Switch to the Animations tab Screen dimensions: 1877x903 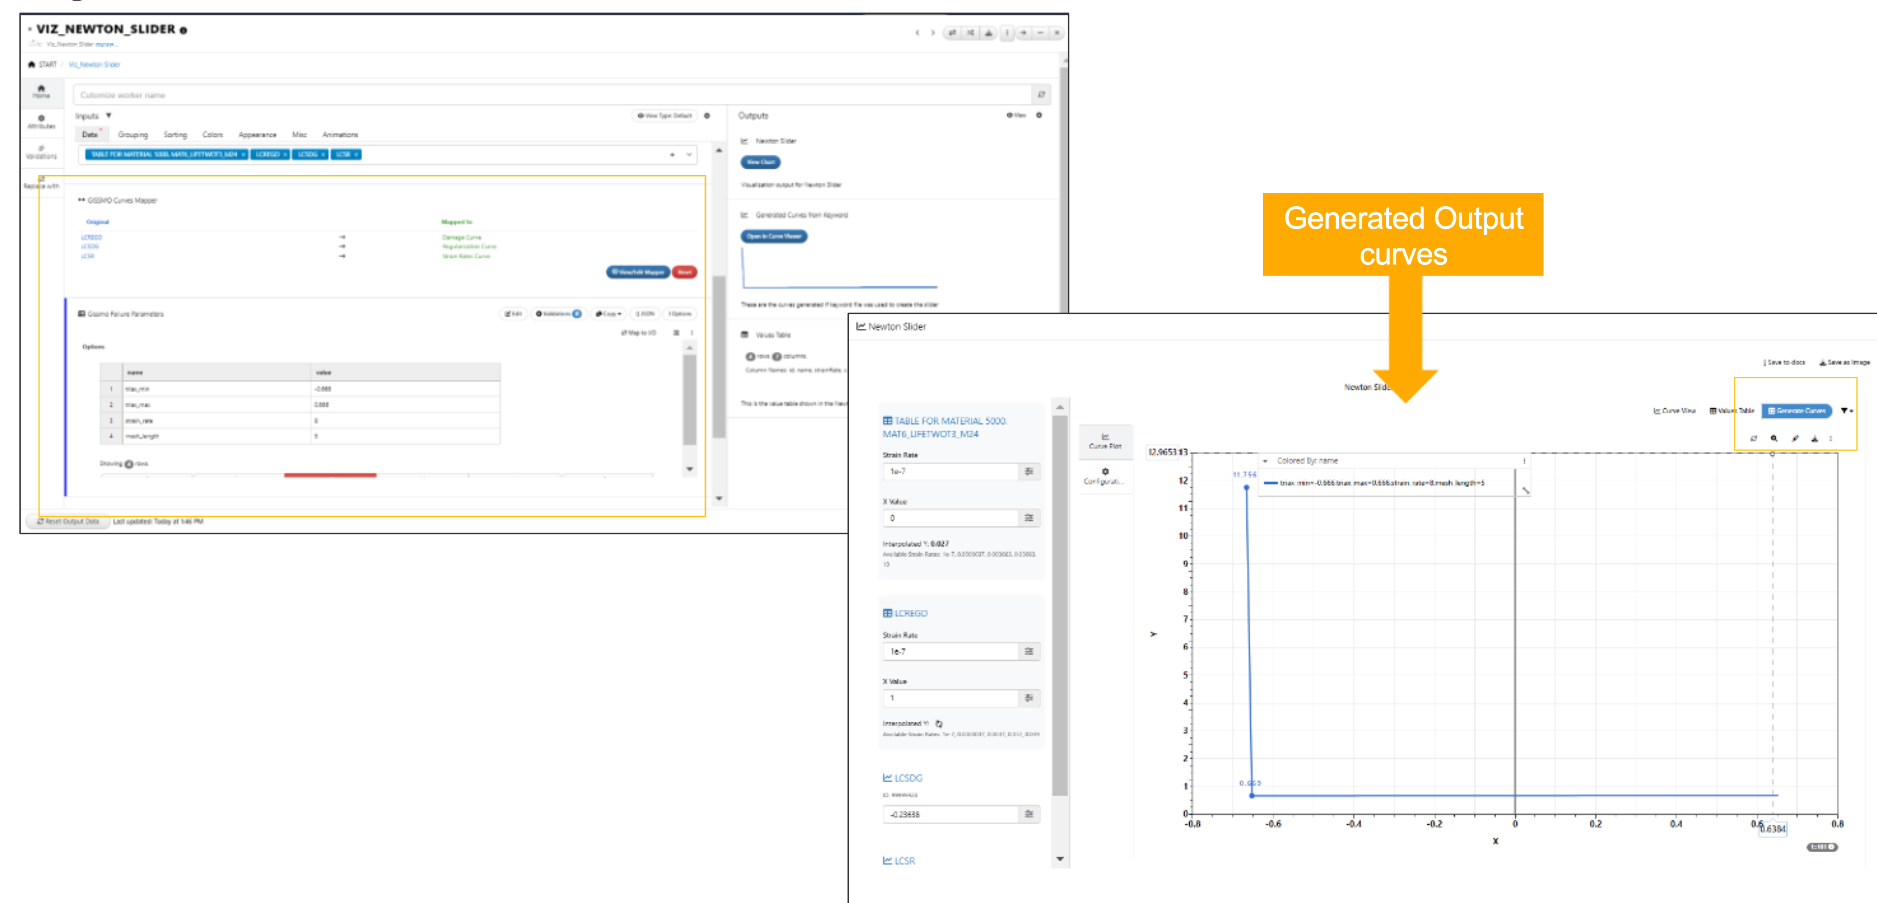pos(340,134)
